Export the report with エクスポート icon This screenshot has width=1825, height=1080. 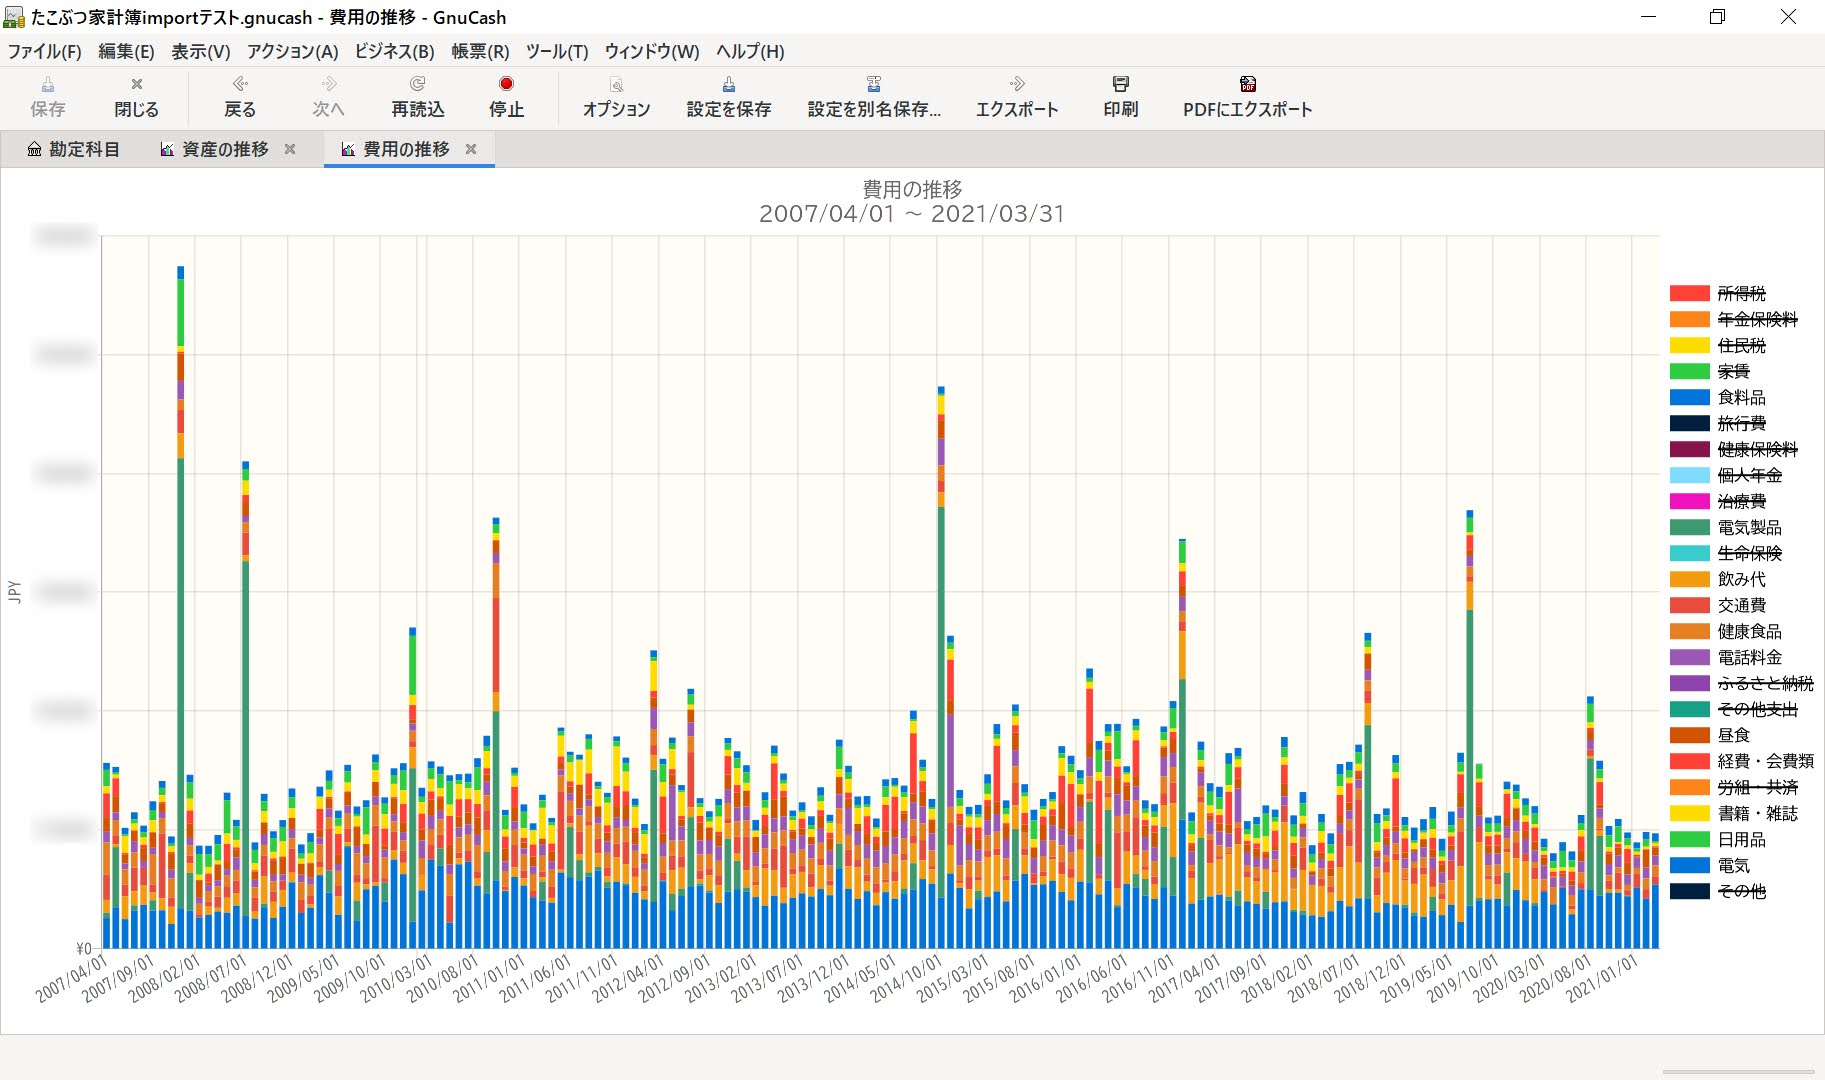[1017, 84]
